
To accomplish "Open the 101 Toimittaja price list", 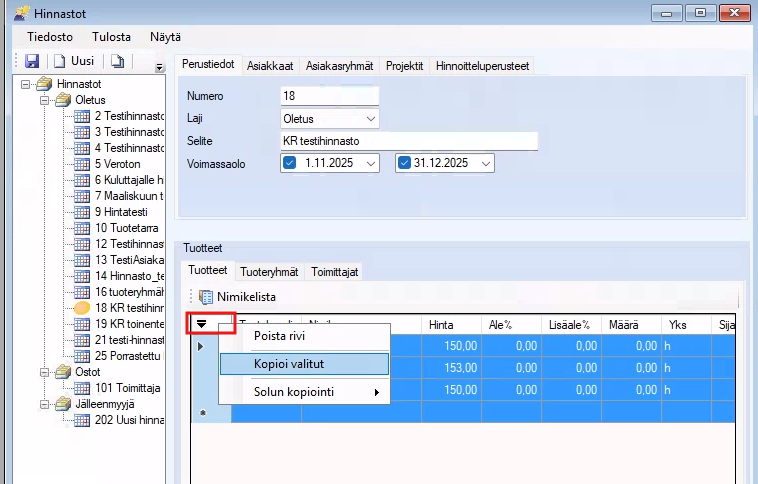I will tap(127, 388).
